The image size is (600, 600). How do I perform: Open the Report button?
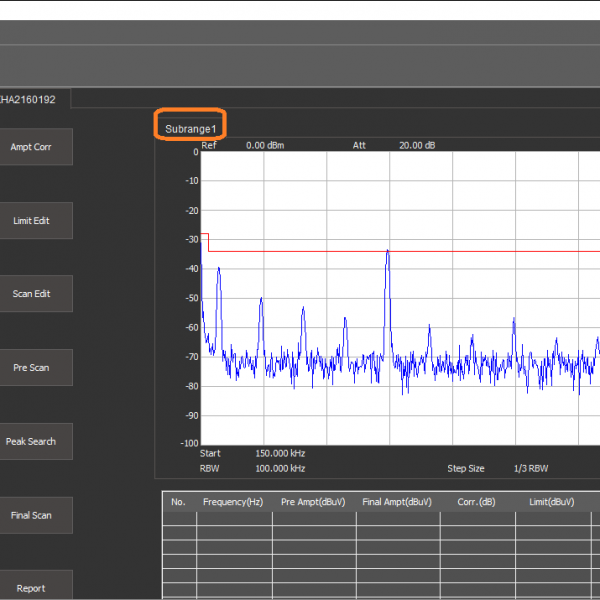click(31, 588)
